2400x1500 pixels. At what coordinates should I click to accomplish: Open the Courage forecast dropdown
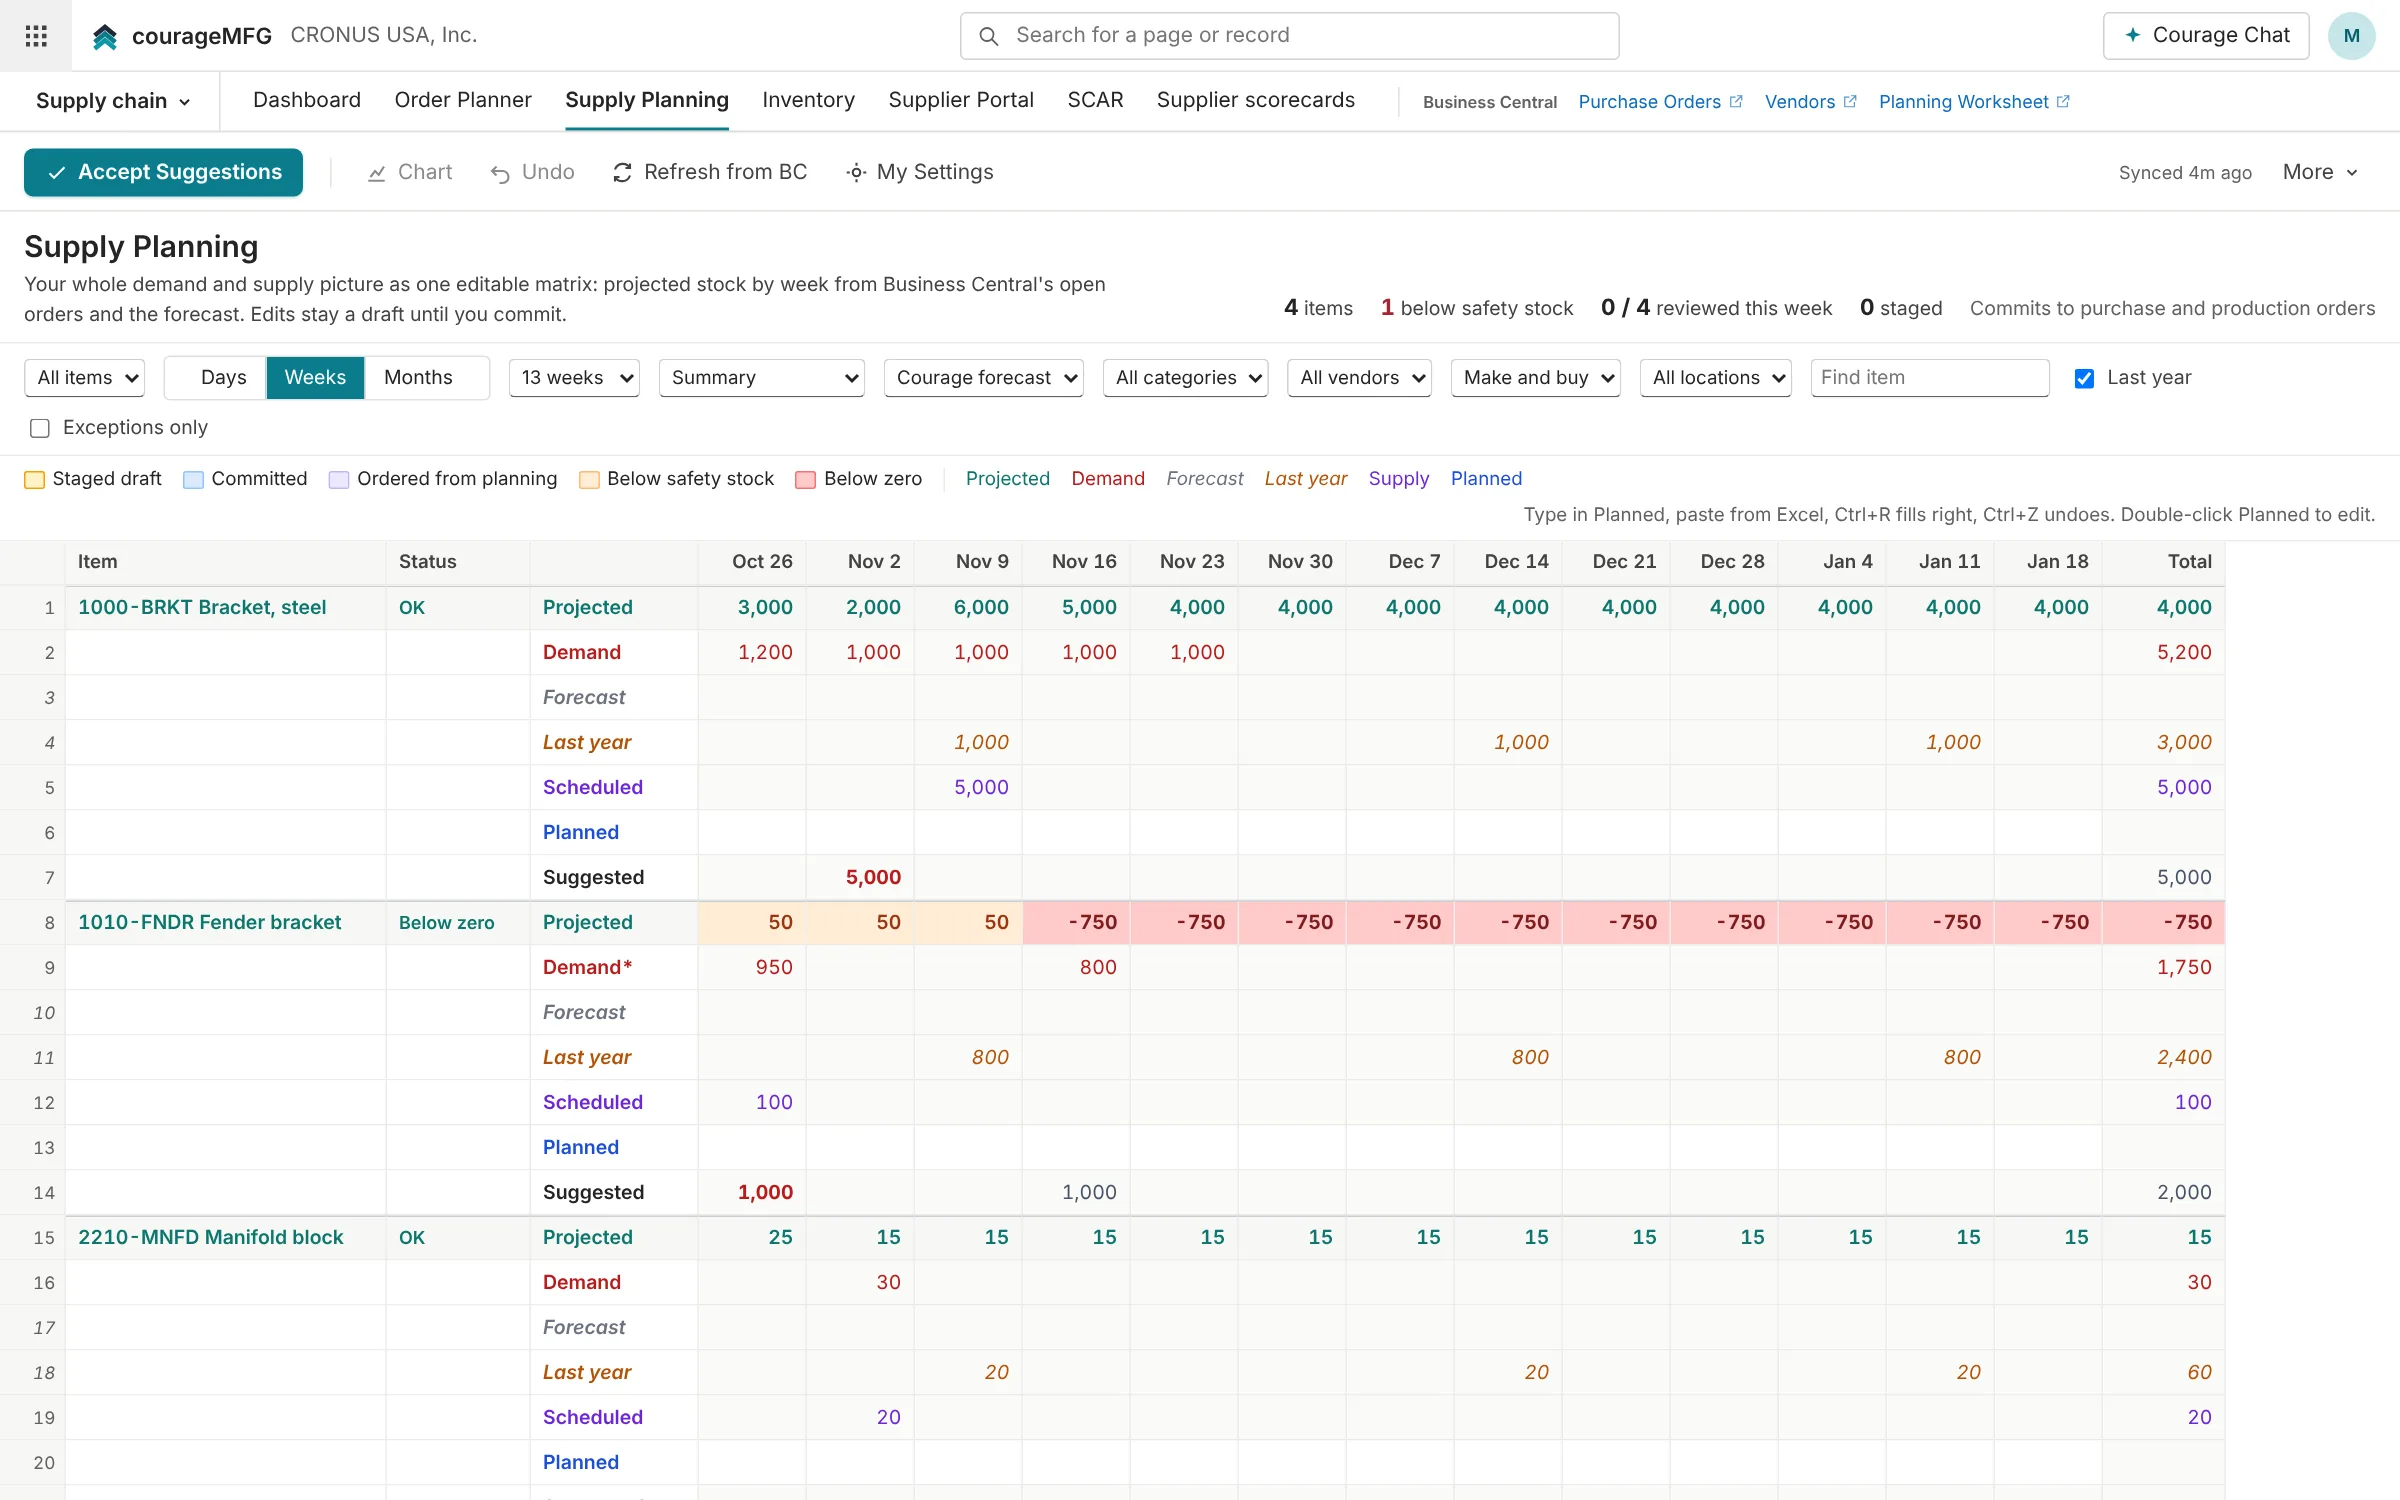click(984, 378)
